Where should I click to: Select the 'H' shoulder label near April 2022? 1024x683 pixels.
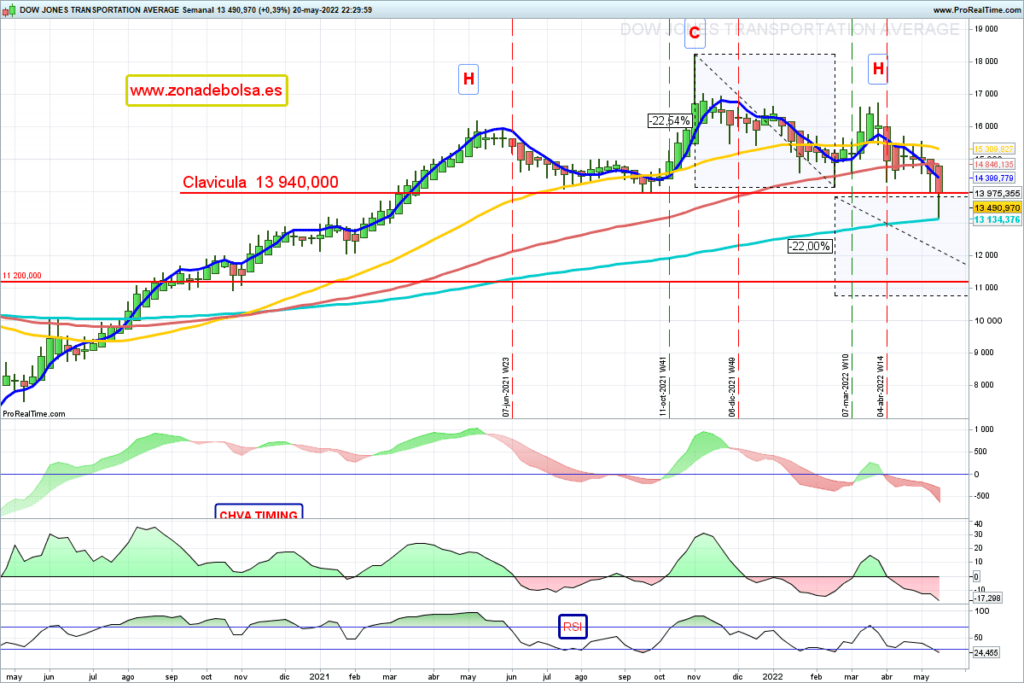coord(878,69)
